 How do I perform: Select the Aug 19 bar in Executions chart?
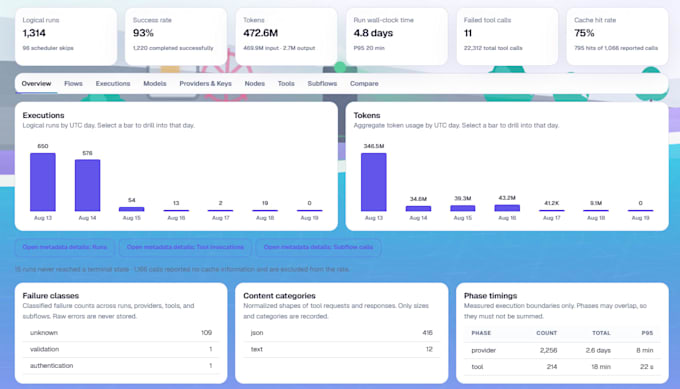(x=309, y=210)
